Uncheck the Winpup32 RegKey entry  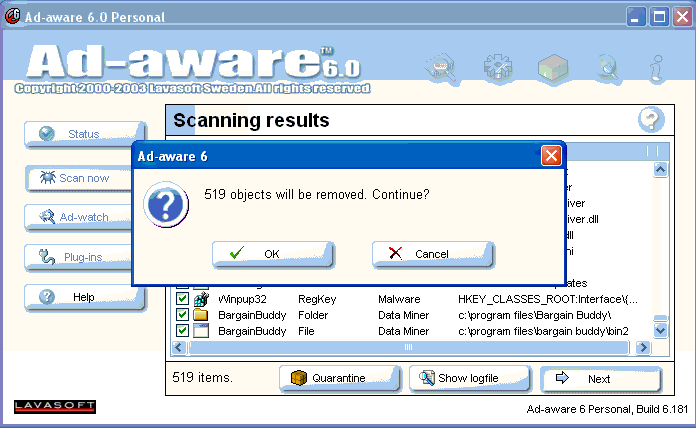pos(183,299)
